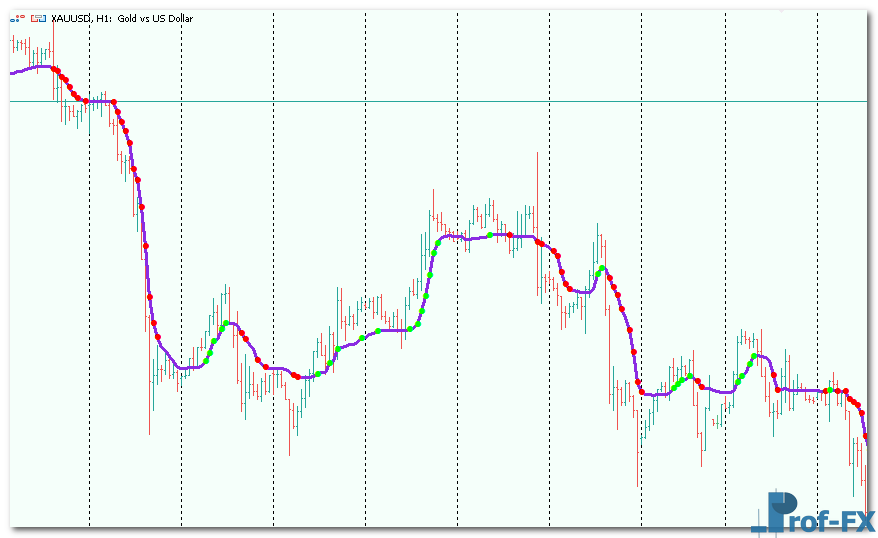Click the rightmost green dot on the purple line
The image size is (878, 538).
[829, 389]
